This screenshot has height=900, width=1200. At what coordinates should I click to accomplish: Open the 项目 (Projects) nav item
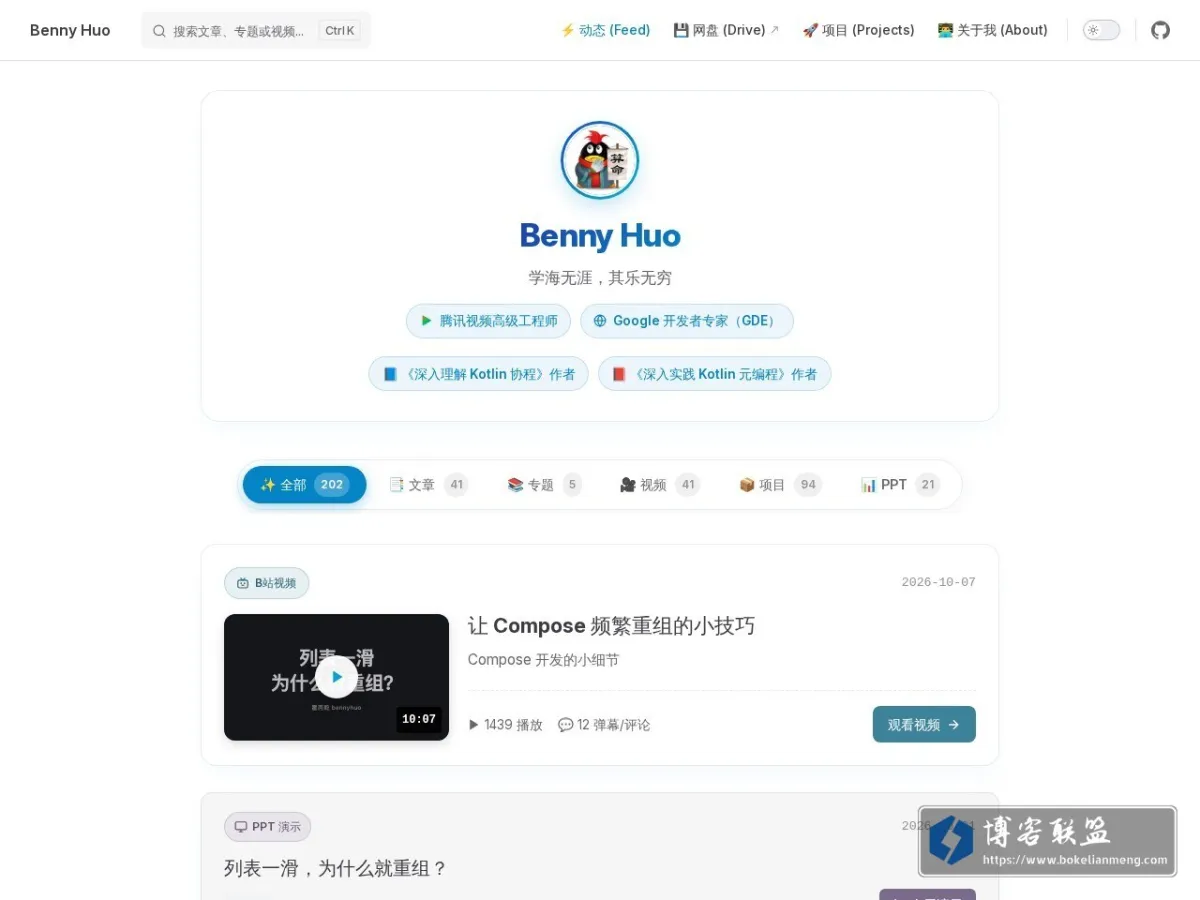[858, 30]
